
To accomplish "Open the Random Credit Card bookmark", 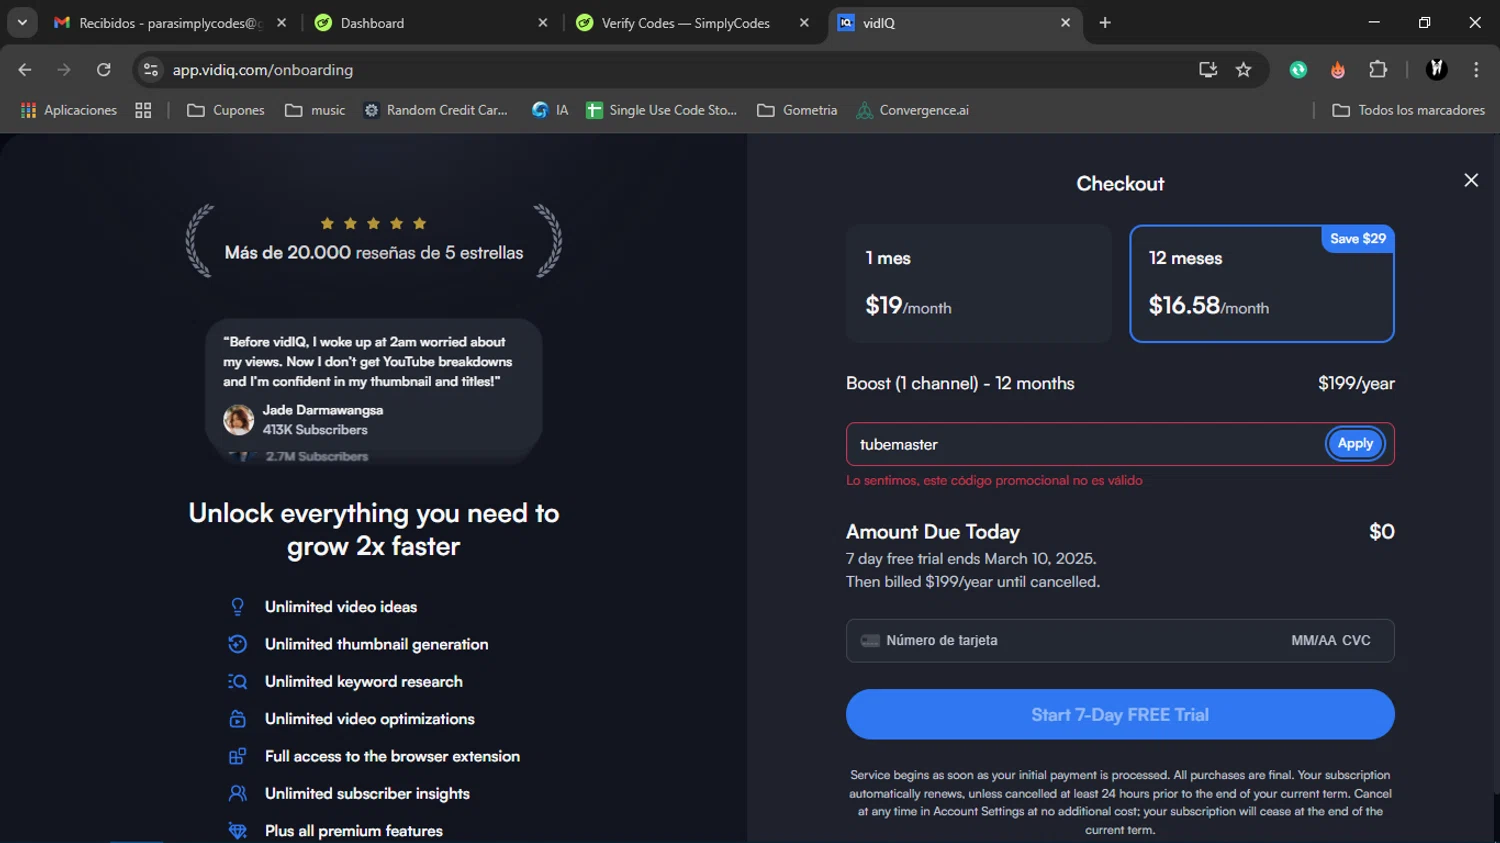I will pos(436,110).
